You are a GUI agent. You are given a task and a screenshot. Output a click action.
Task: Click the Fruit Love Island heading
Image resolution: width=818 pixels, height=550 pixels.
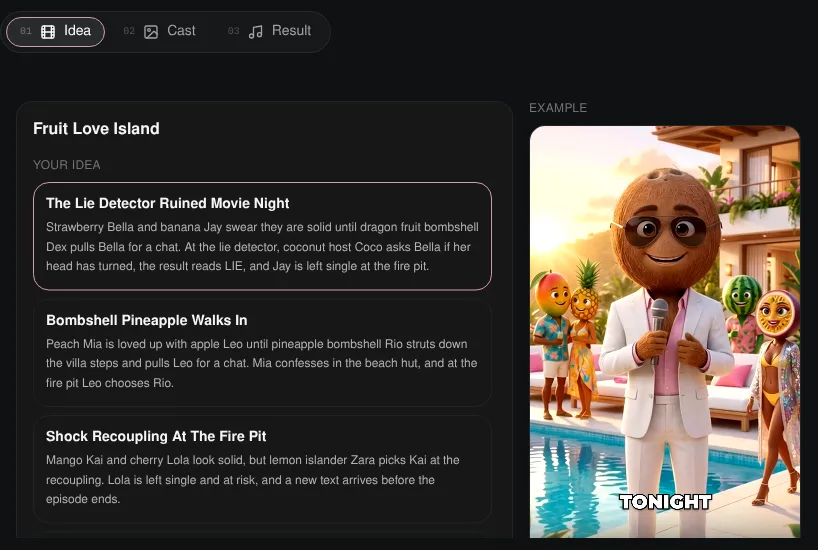point(97,128)
